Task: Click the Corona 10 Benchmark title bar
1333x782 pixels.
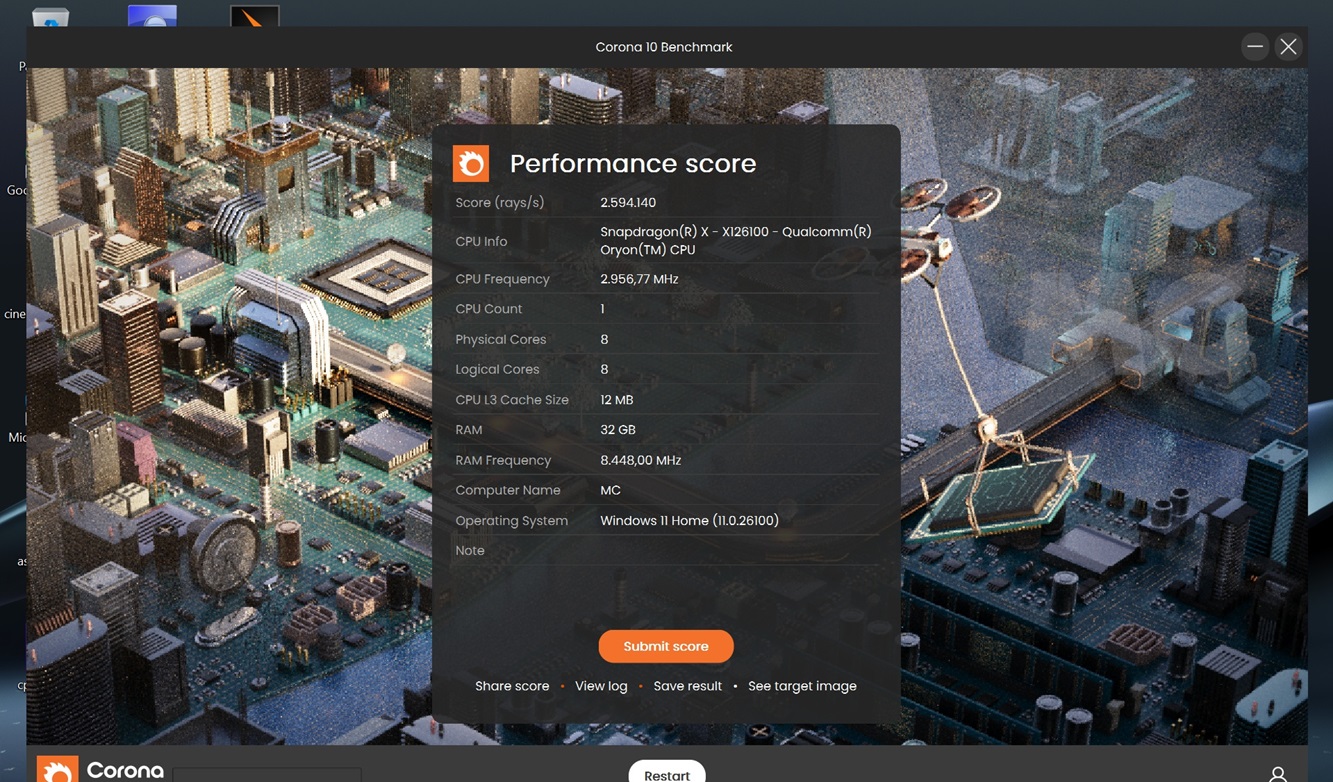Action: tap(663, 47)
